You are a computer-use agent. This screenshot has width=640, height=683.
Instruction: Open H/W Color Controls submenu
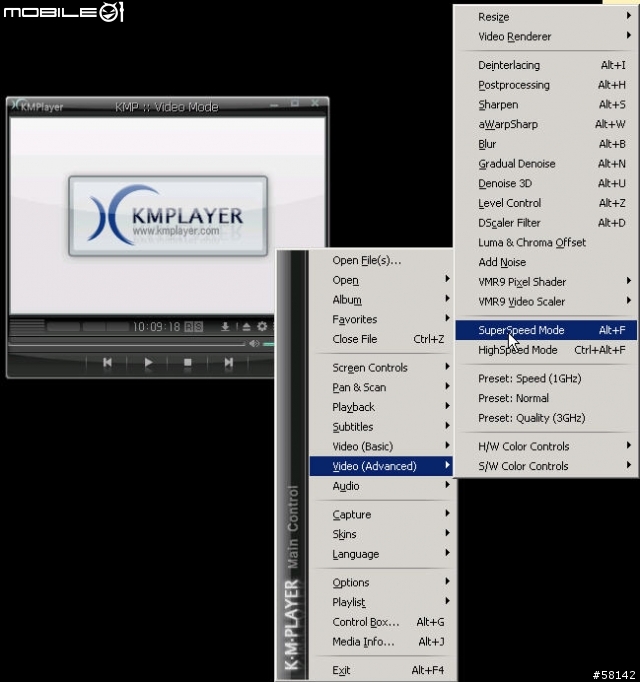pos(546,446)
